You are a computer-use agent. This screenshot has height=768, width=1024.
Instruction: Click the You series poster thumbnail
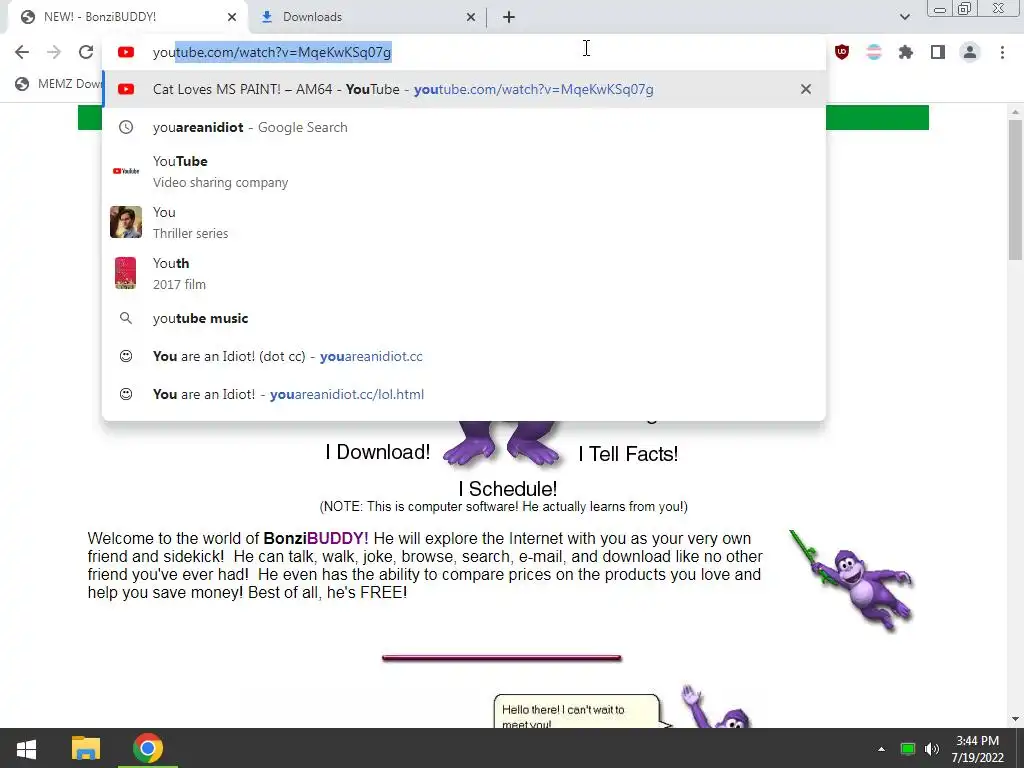[126, 222]
